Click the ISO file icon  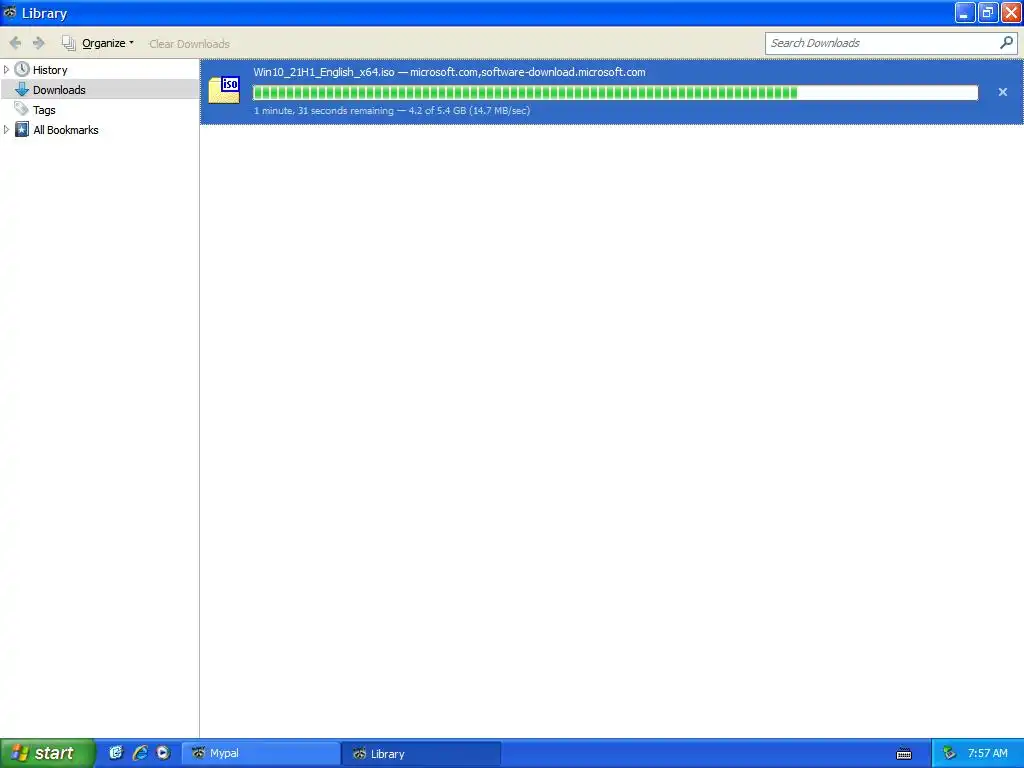tap(224, 90)
